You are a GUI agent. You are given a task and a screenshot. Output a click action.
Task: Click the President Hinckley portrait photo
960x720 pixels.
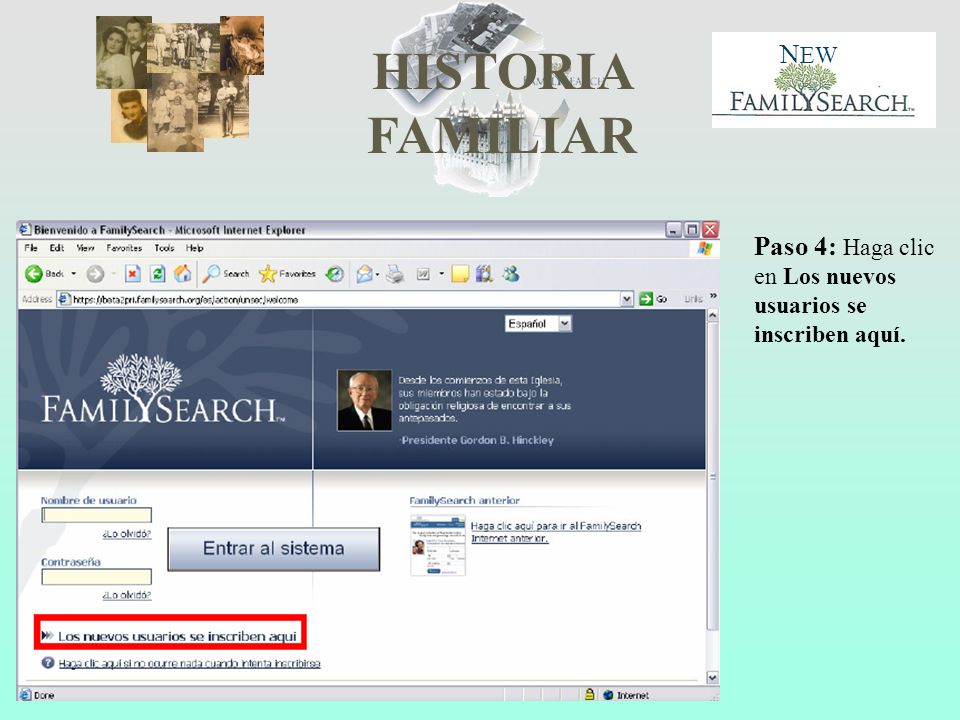[364, 400]
